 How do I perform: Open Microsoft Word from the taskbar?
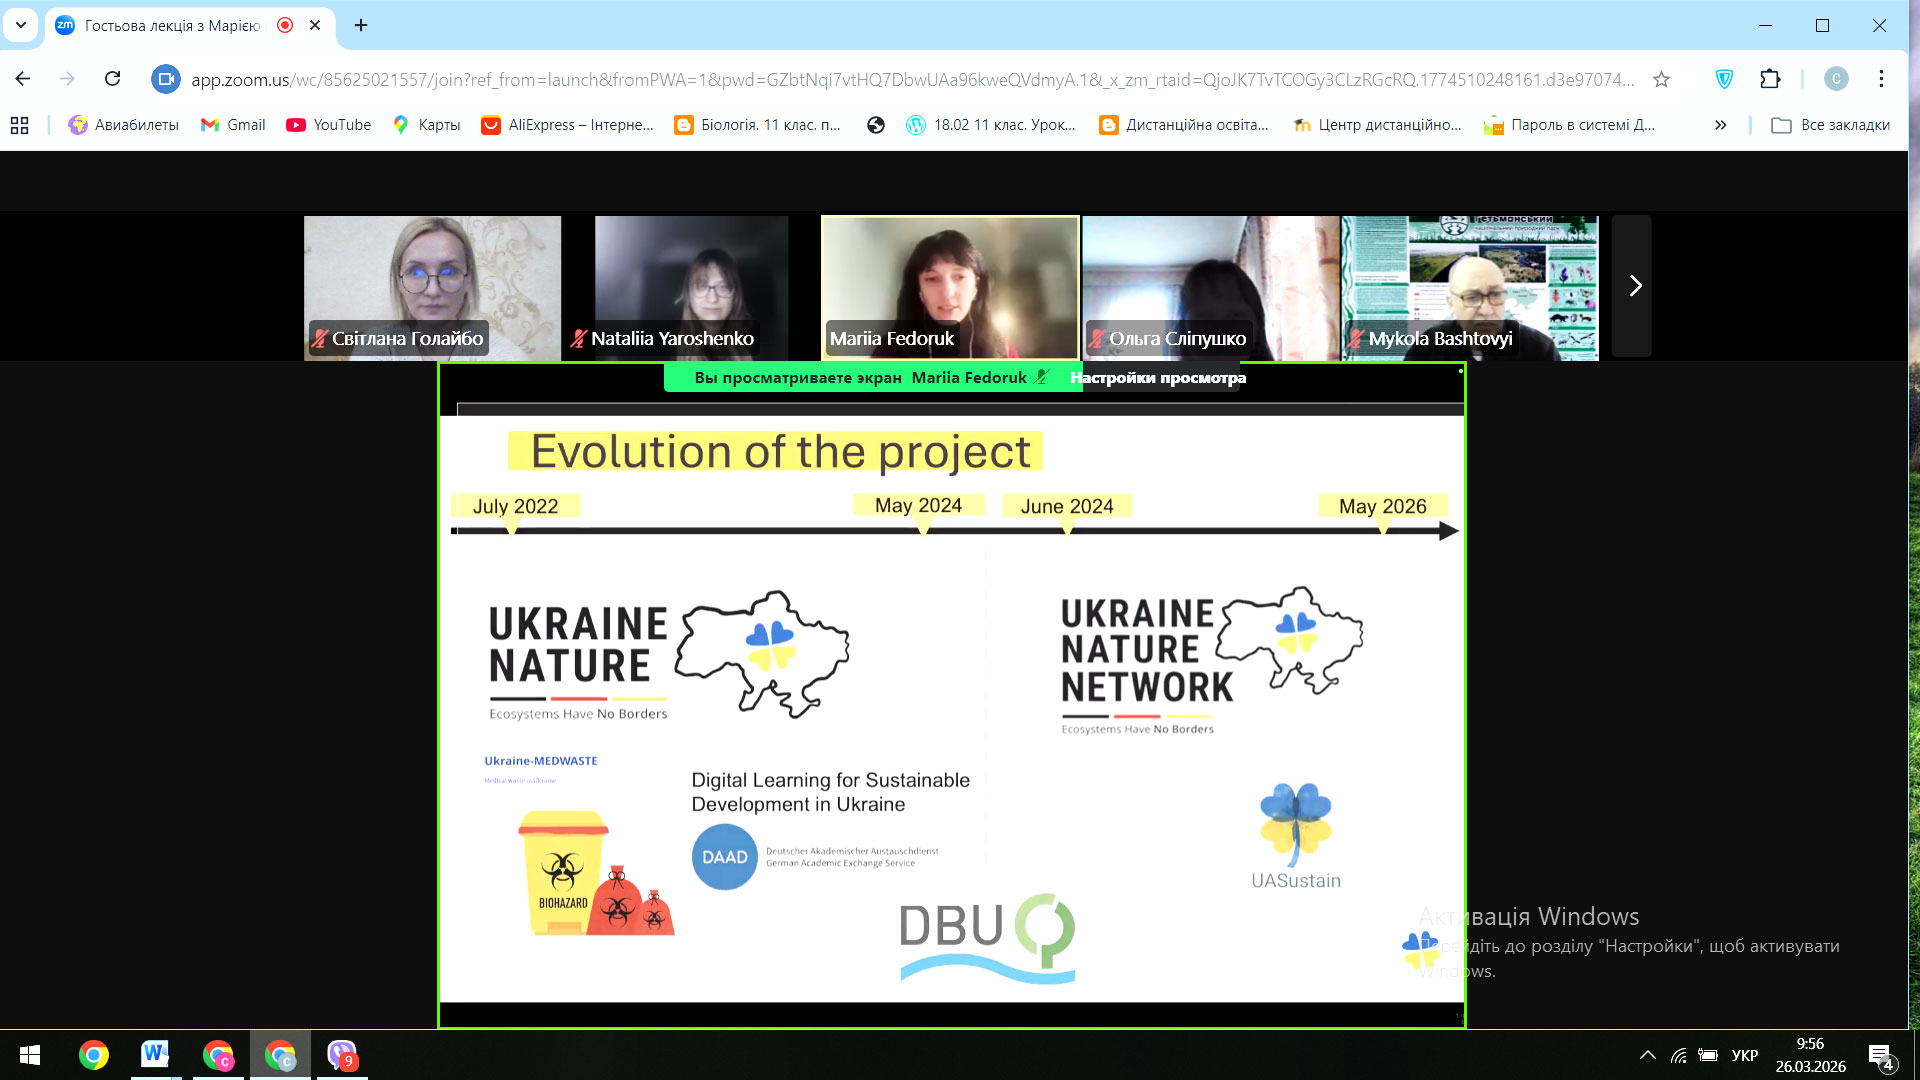pyautogui.click(x=155, y=1055)
